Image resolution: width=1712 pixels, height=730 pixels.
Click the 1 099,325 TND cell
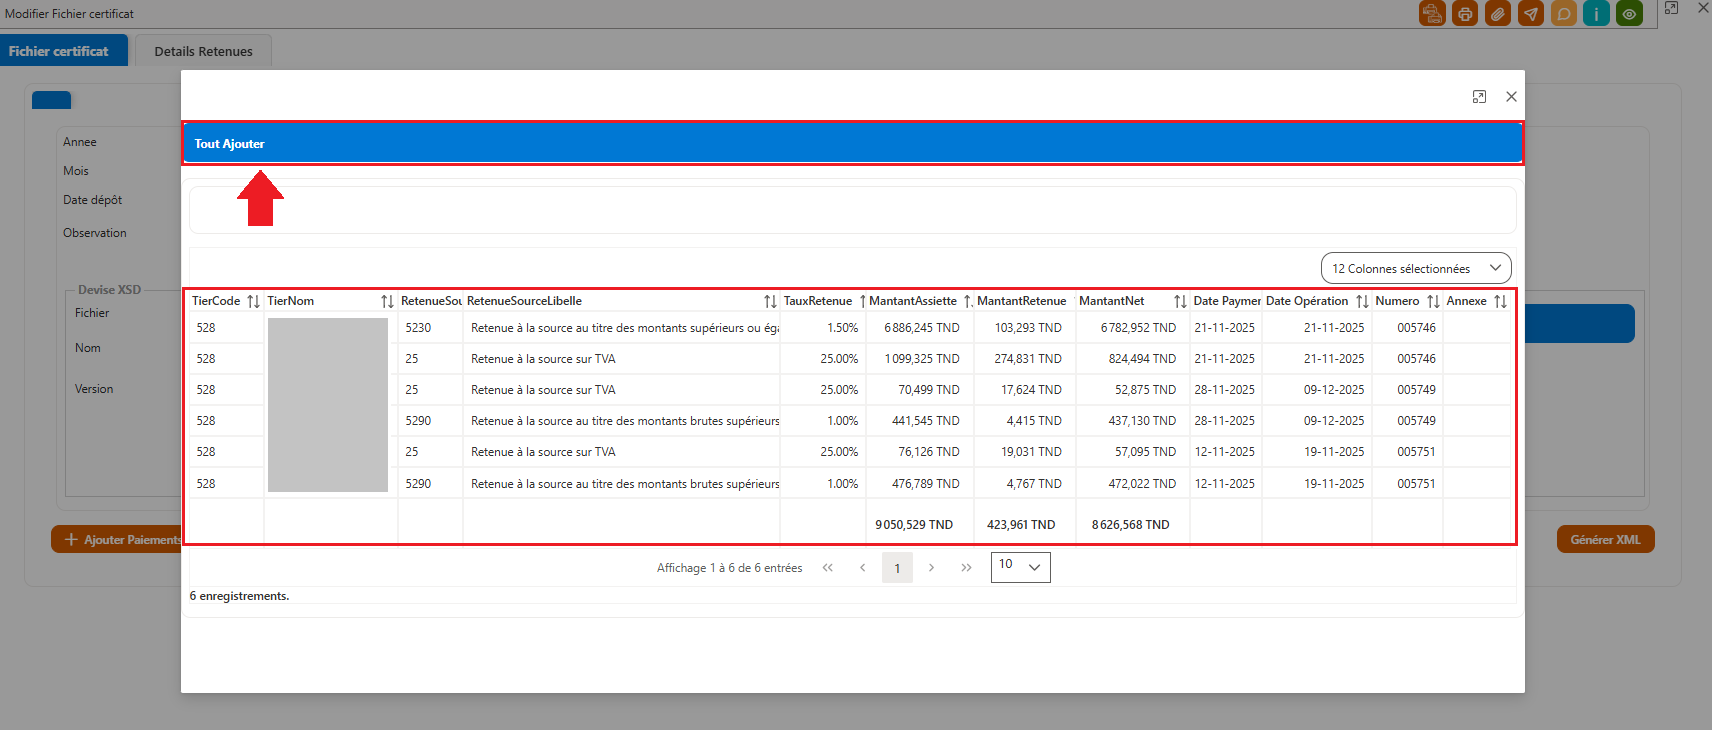point(921,359)
